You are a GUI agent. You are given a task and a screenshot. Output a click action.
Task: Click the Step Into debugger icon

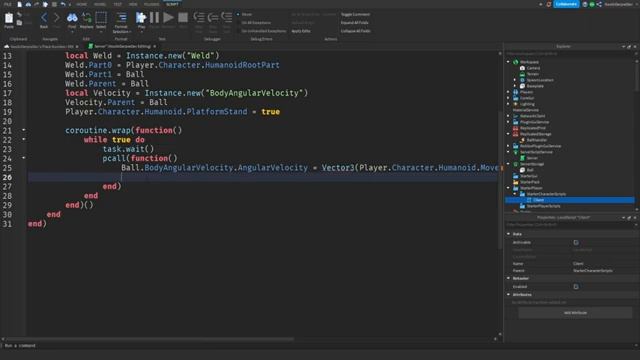tap(199, 18)
